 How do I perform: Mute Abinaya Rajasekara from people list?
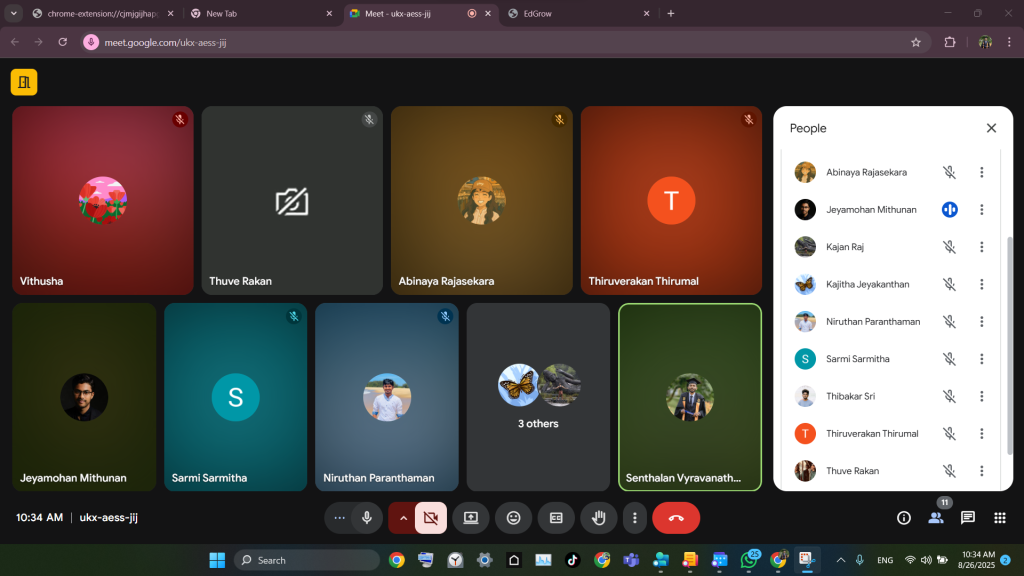(949, 172)
